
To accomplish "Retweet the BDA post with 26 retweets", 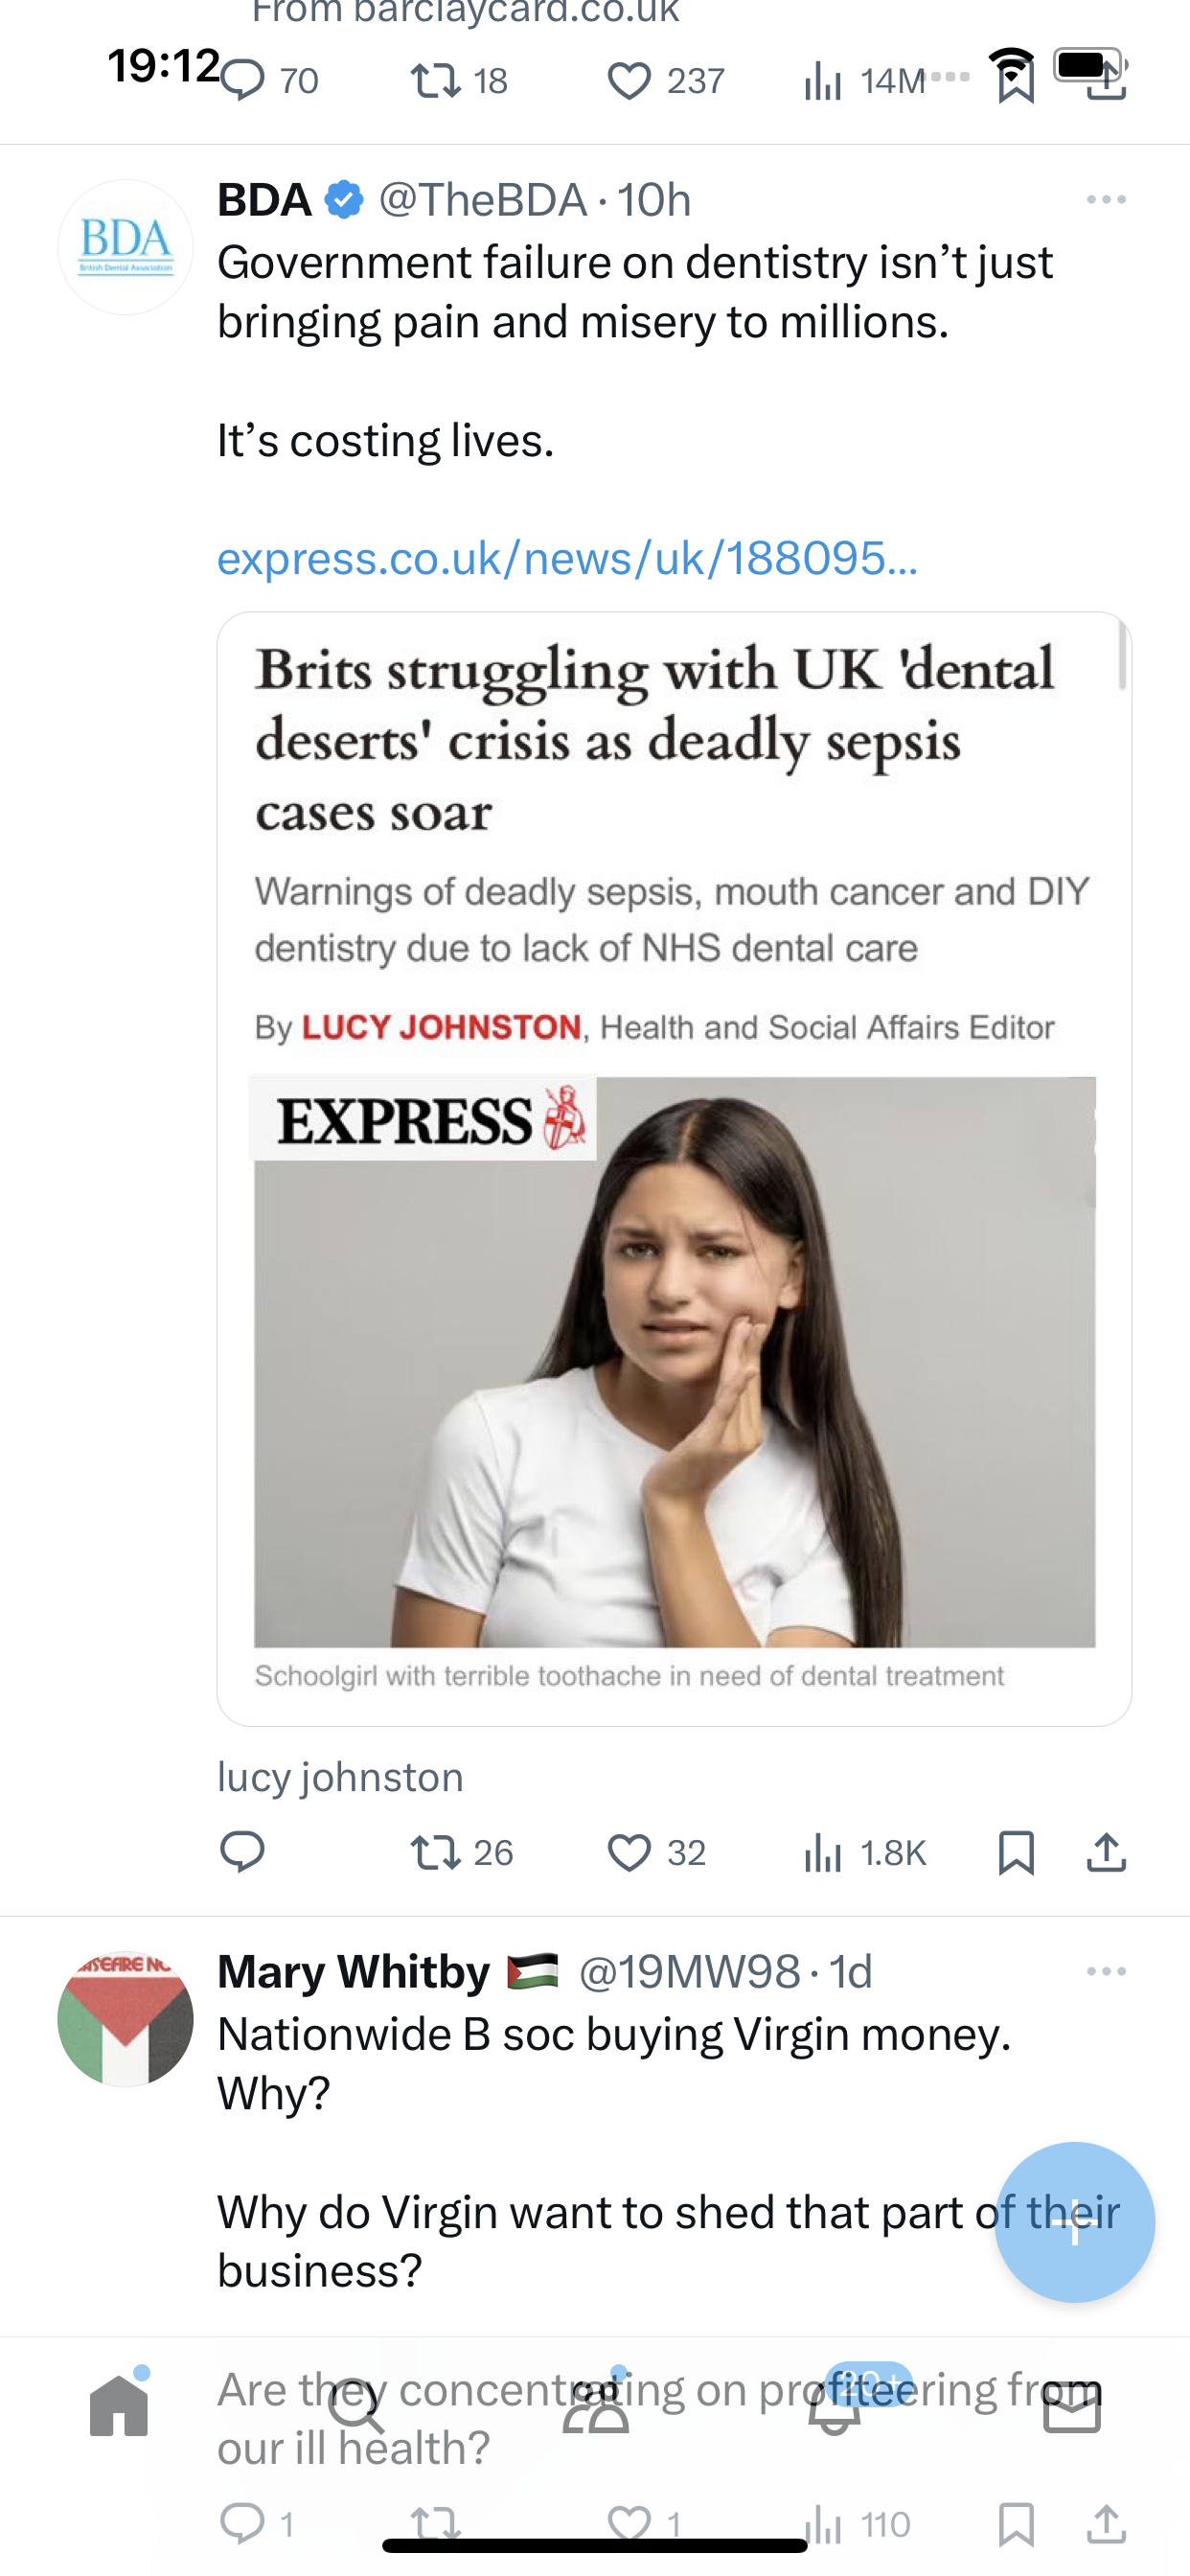I will point(462,1852).
